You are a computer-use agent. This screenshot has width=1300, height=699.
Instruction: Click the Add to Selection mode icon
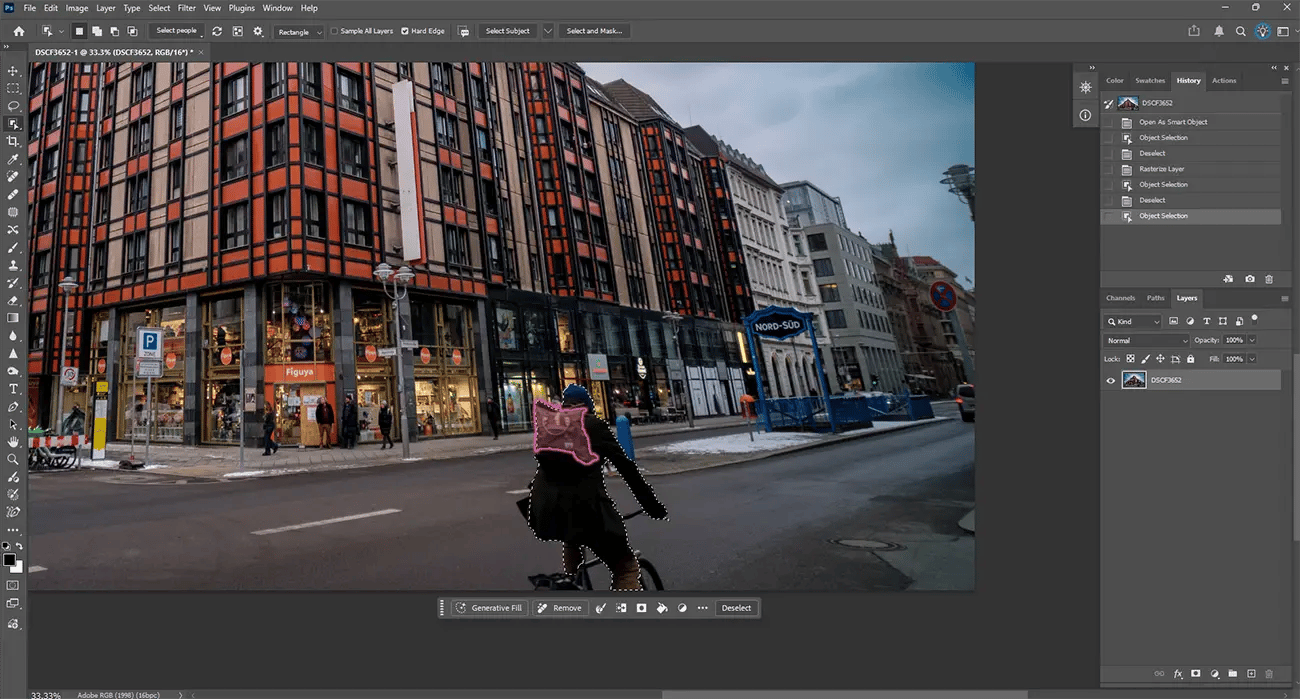pos(98,31)
